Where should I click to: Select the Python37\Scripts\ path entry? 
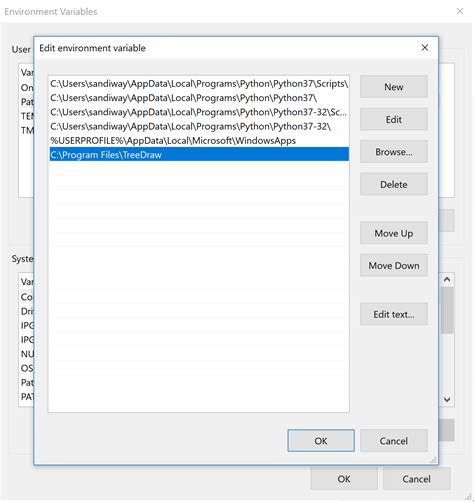click(199, 83)
